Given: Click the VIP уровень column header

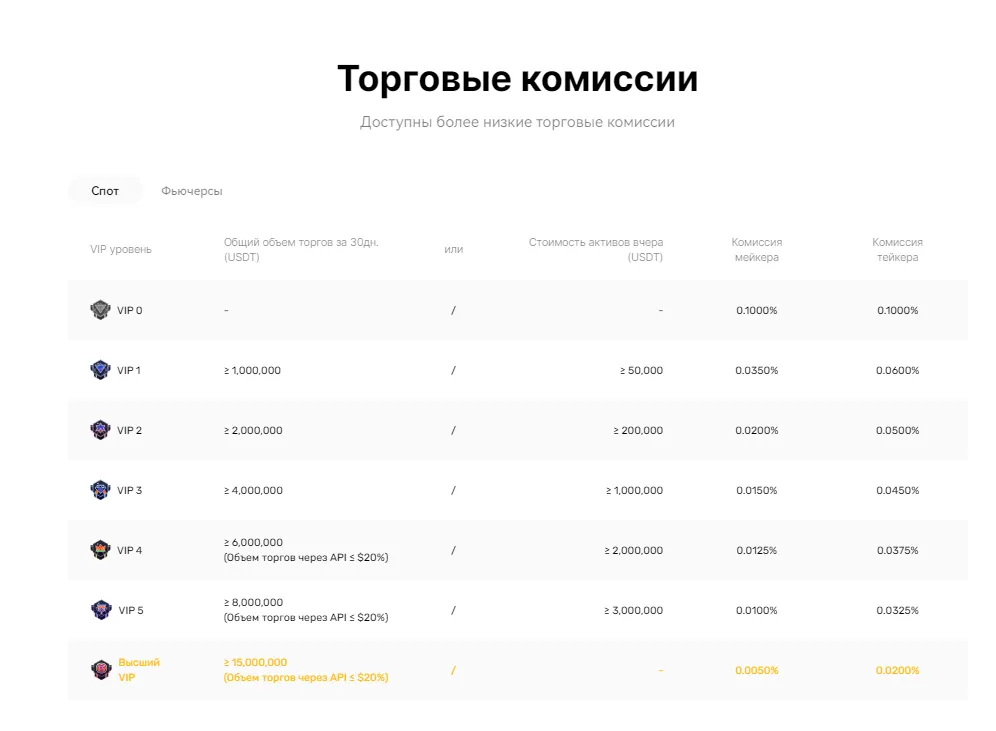Looking at the screenshot, I should (x=119, y=250).
